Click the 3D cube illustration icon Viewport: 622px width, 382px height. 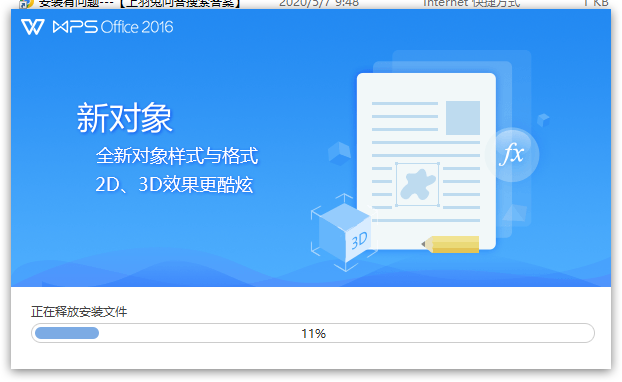point(344,232)
